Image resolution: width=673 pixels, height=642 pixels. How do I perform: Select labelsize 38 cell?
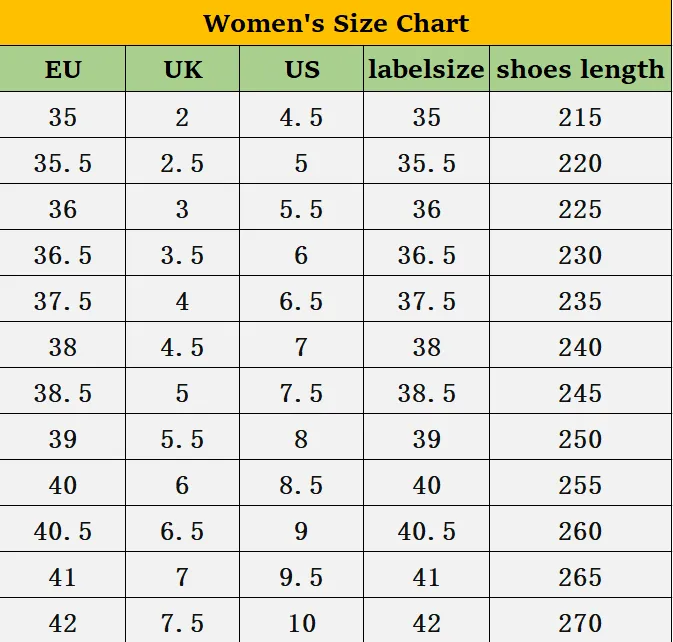(x=426, y=345)
